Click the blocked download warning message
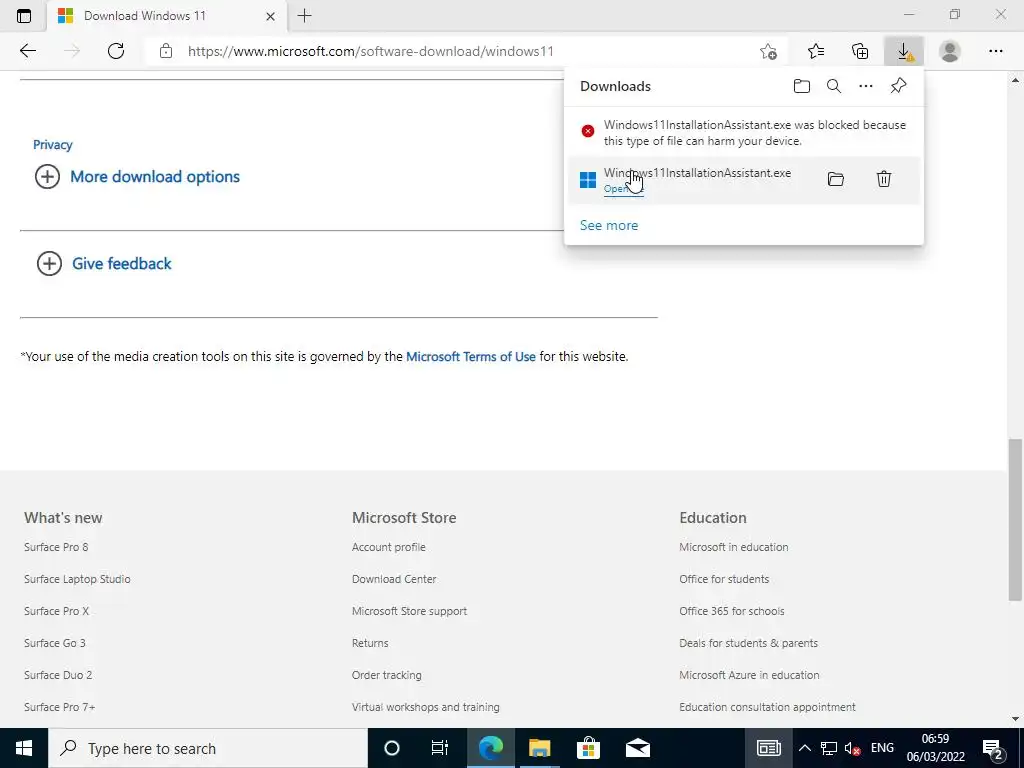1024x768 pixels. click(x=755, y=133)
